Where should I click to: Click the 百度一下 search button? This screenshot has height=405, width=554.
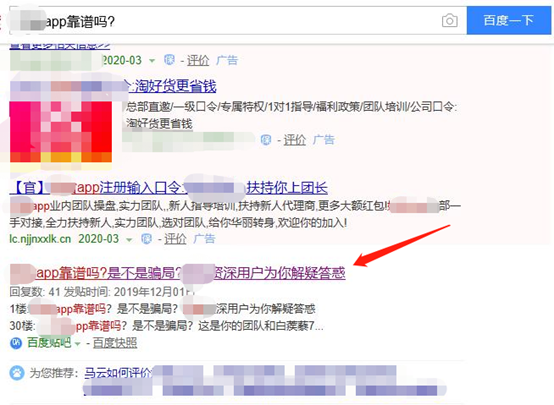(x=509, y=20)
